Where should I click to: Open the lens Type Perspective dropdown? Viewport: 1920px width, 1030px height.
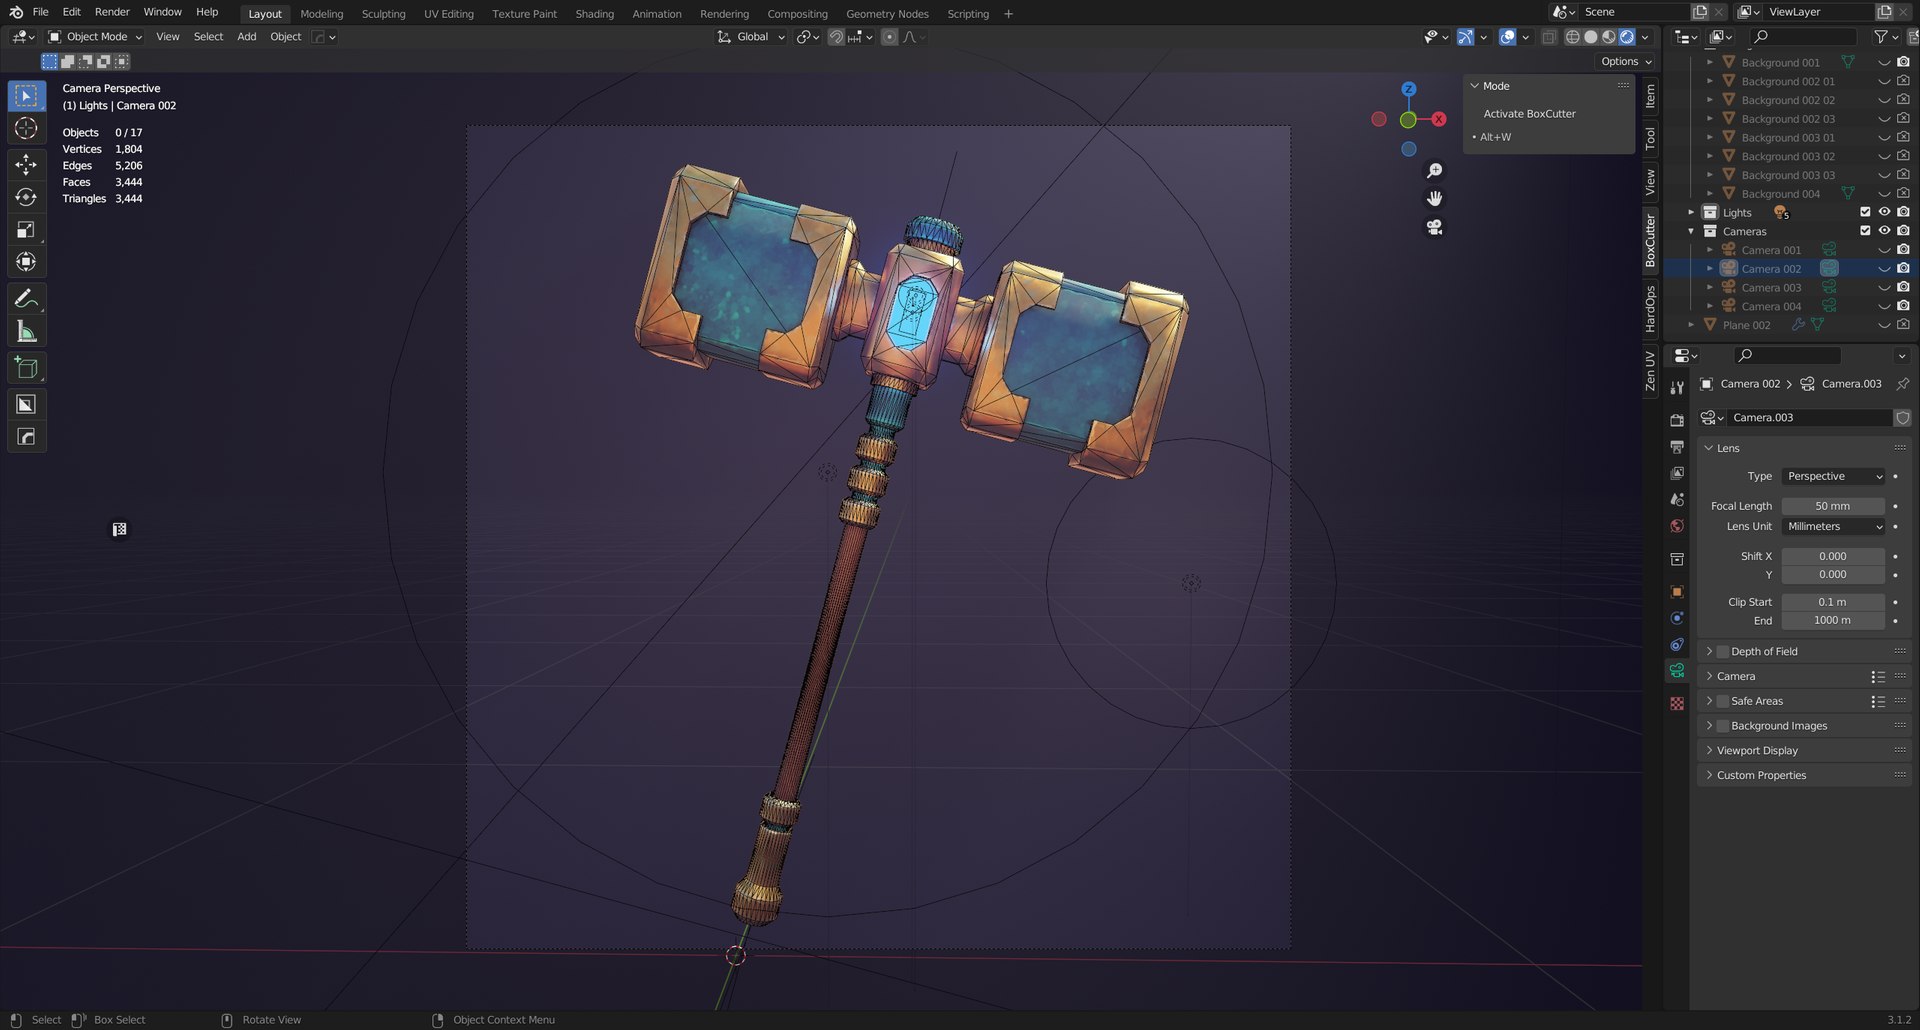pyautogui.click(x=1834, y=476)
